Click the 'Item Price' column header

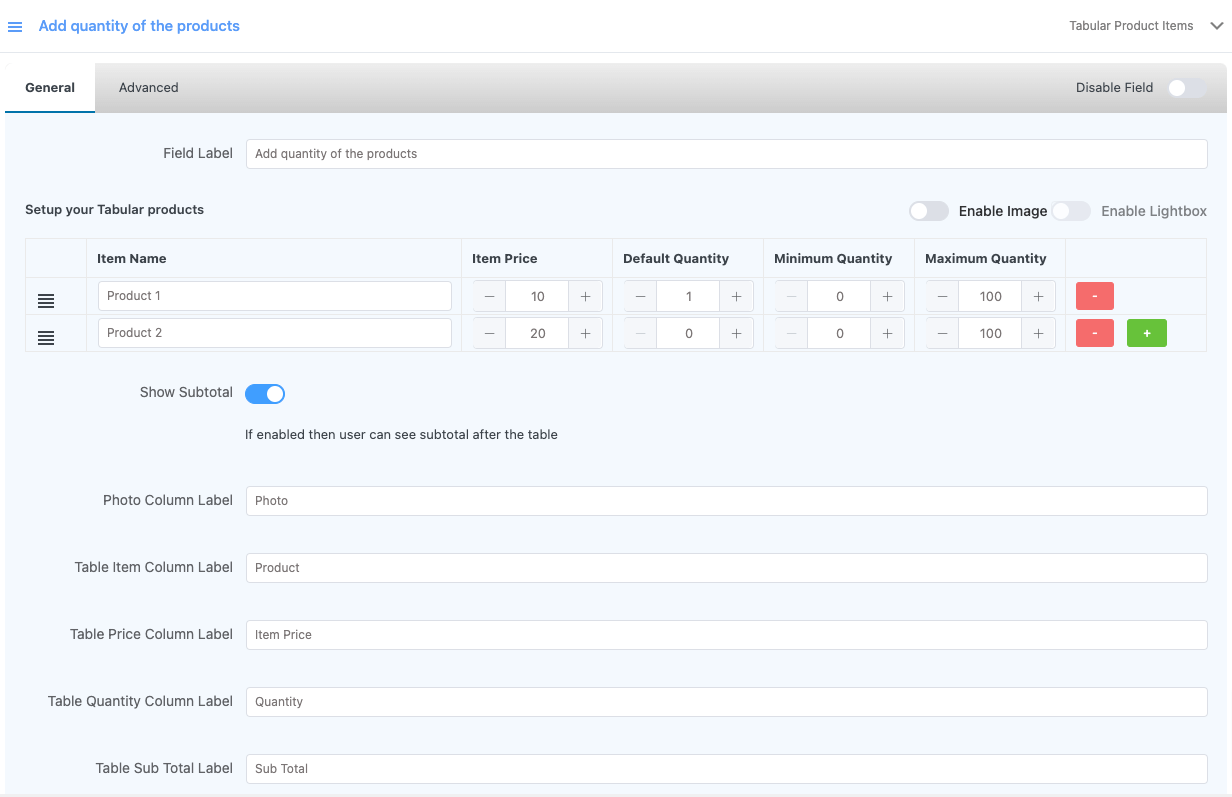pos(505,259)
